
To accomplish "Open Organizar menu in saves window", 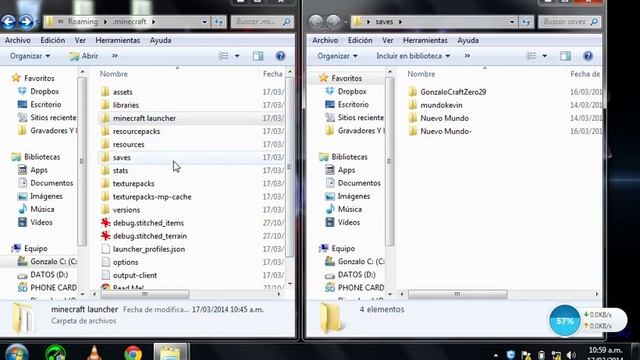I will 337,56.
